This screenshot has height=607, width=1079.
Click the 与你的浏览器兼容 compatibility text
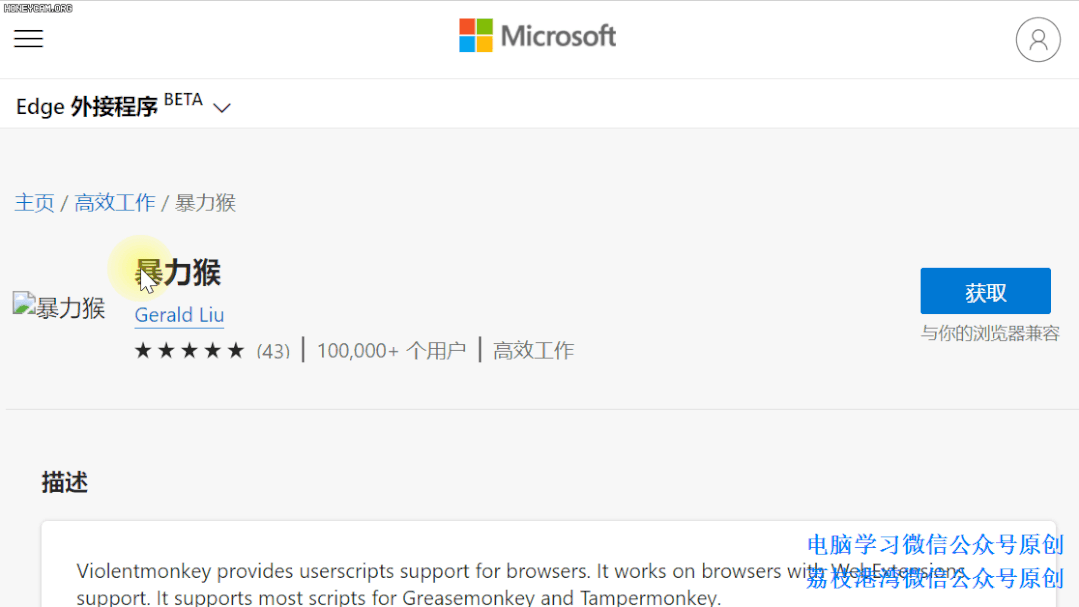pyautogui.click(x=989, y=334)
